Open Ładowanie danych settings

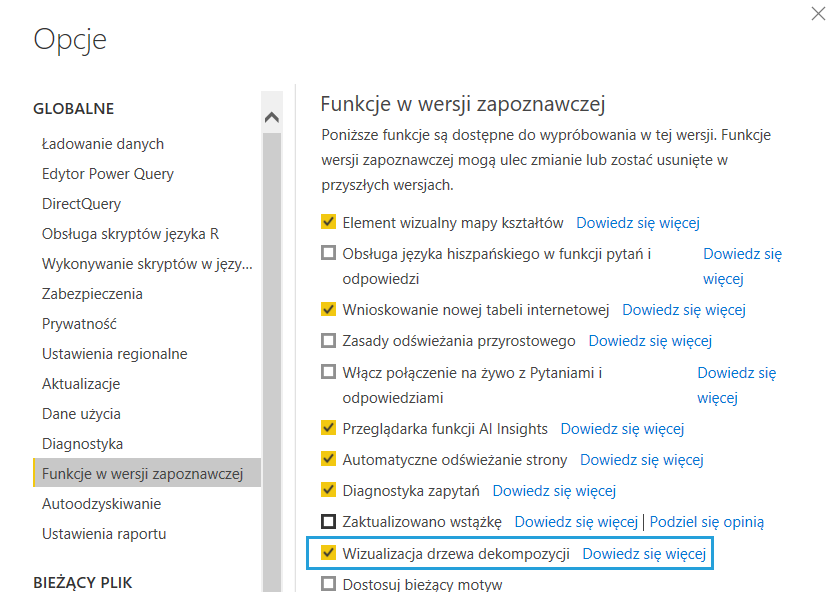[x=103, y=144]
